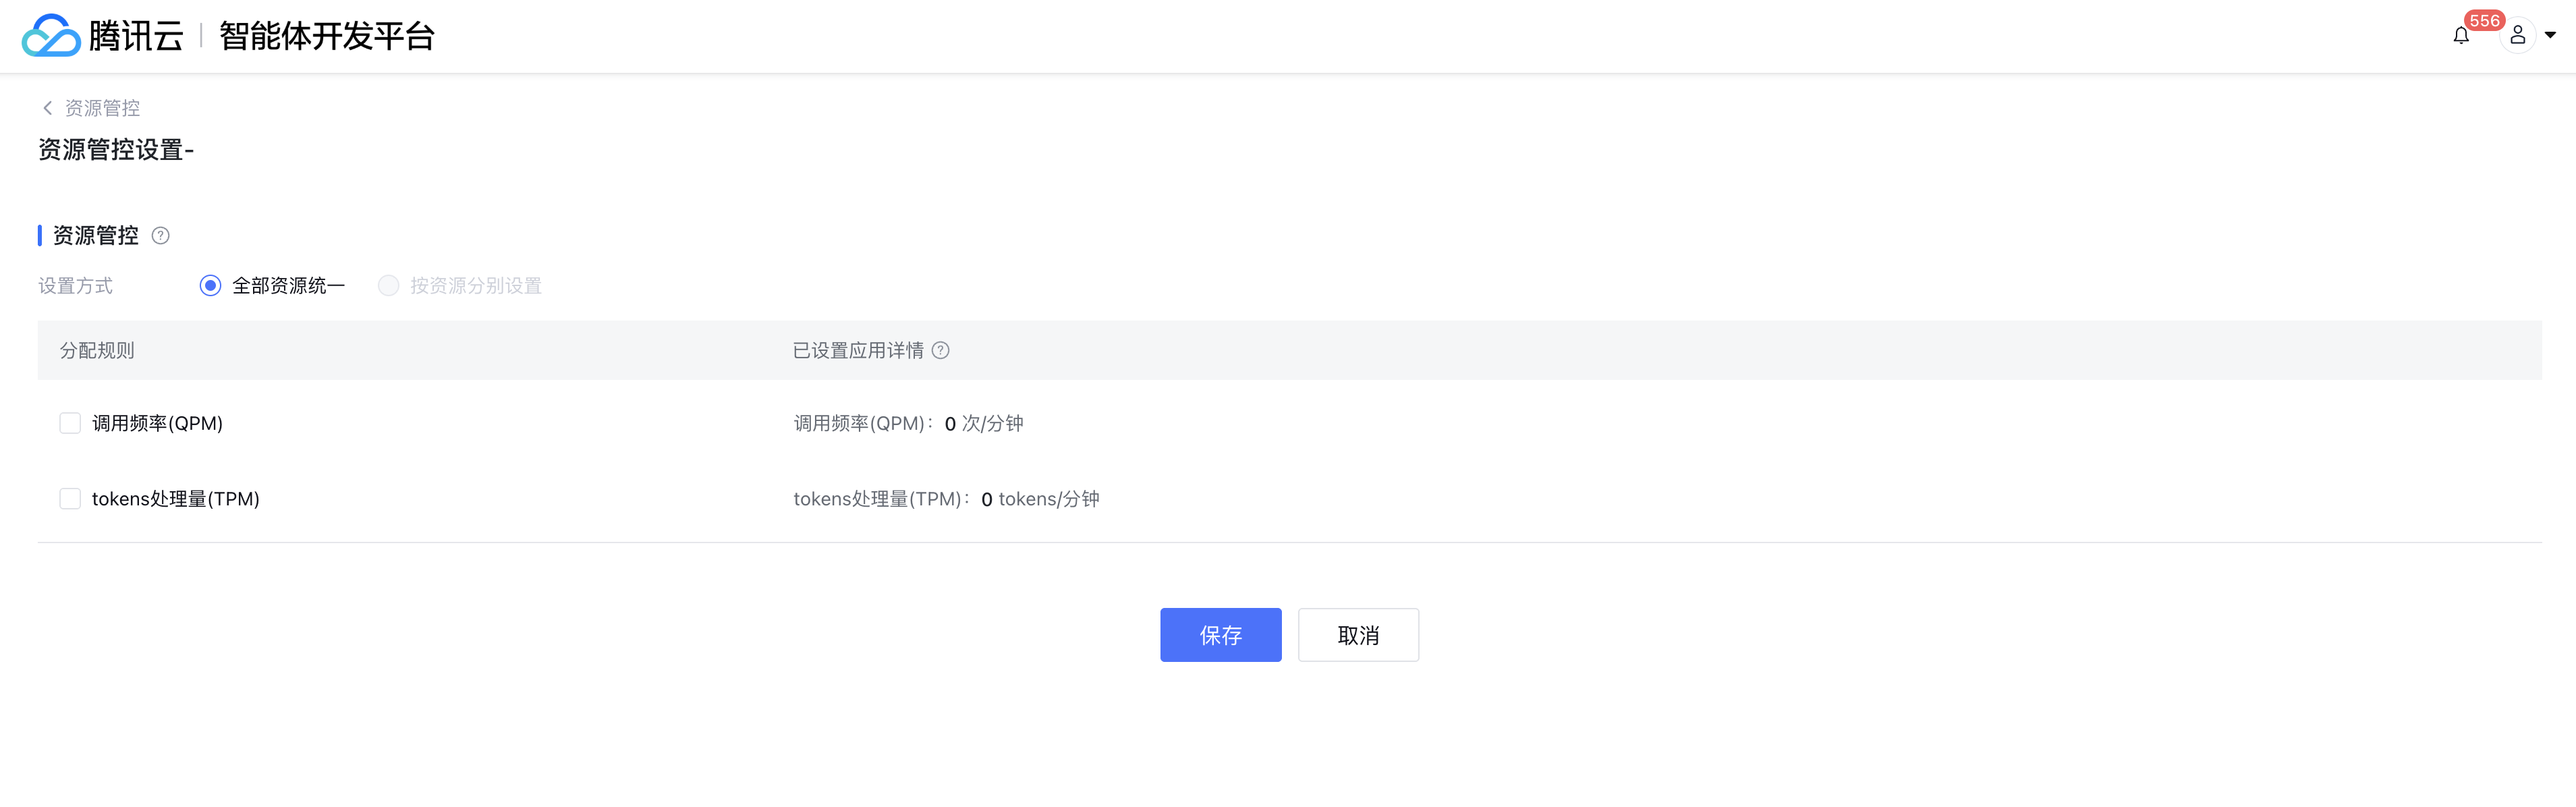2576x807 pixels.
Task: Click the 已设置应用详情 column header
Action: pyautogui.click(x=858, y=351)
